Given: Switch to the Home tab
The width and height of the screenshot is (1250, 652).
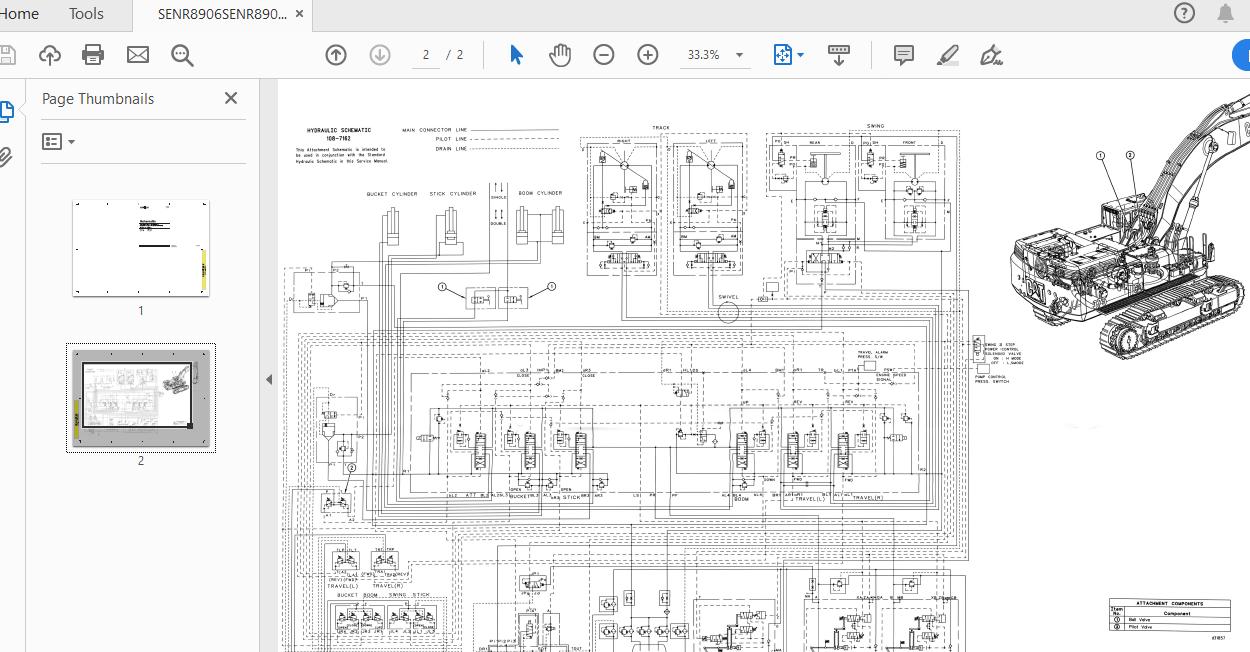Looking at the screenshot, I should pos(19,13).
